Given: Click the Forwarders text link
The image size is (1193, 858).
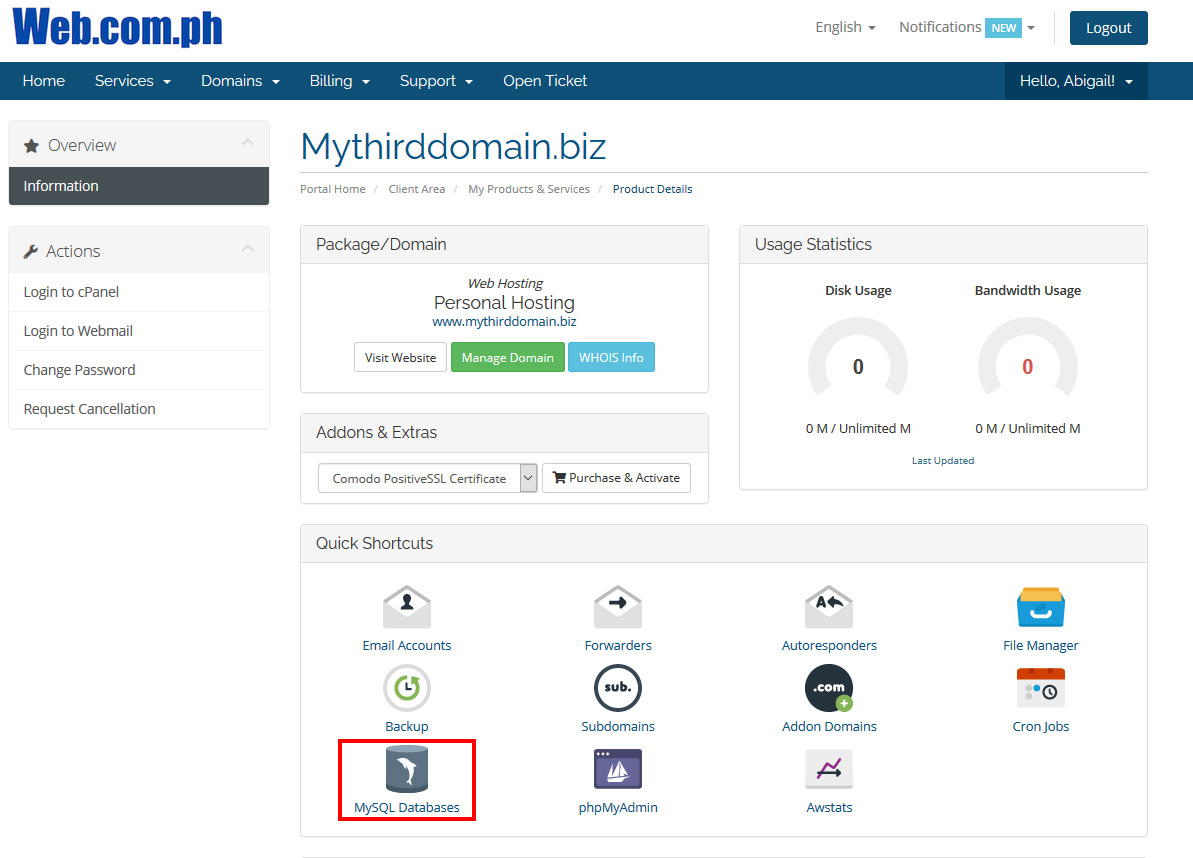Looking at the screenshot, I should click(618, 646).
